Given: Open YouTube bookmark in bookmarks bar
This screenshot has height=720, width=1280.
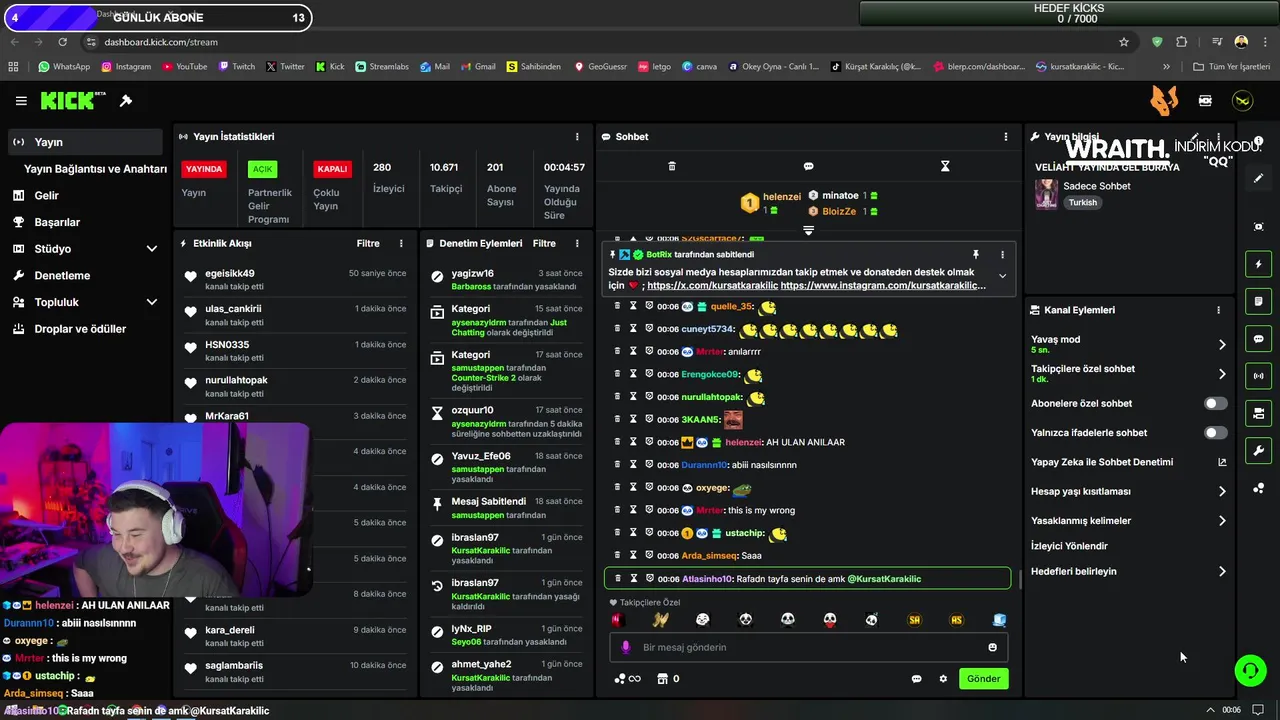Looking at the screenshot, I should pos(184,67).
